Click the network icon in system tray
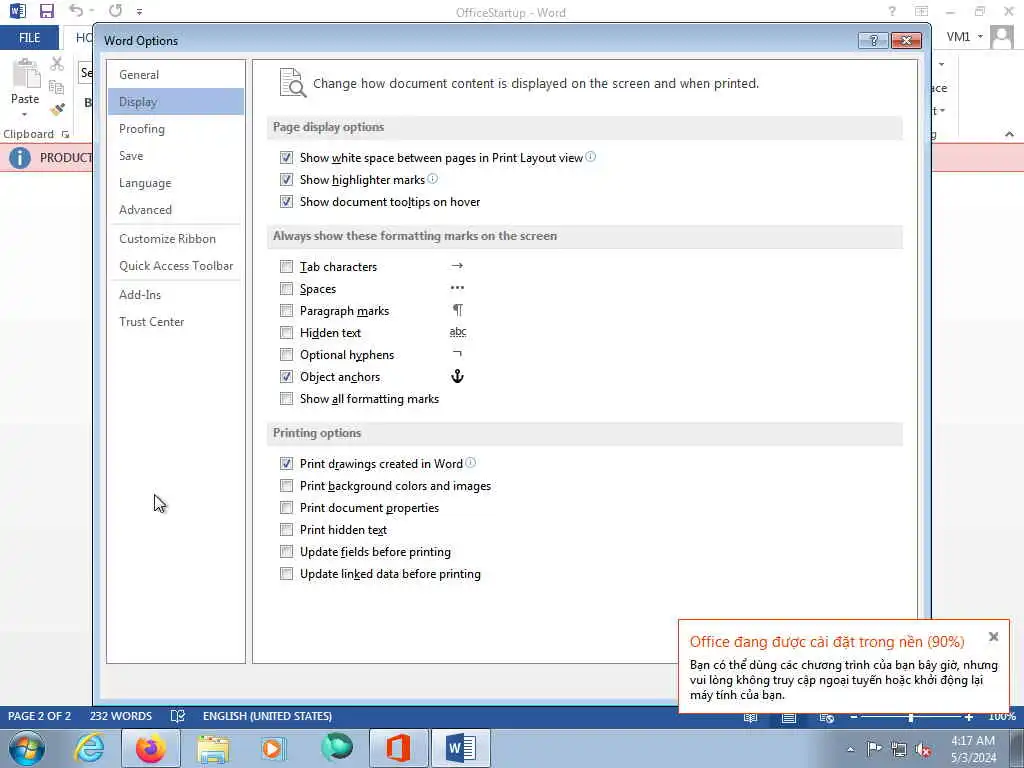Image resolution: width=1024 pixels, height=768 pixels. pos(899,749)
